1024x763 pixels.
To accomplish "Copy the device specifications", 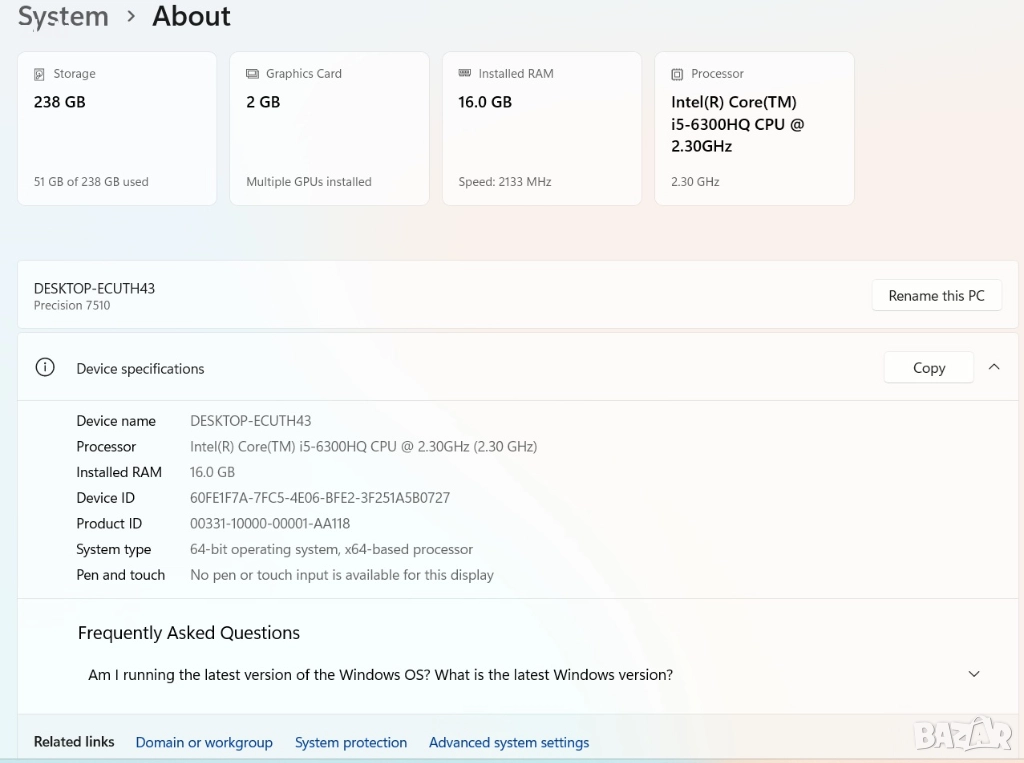I will [x=928, y=368].
